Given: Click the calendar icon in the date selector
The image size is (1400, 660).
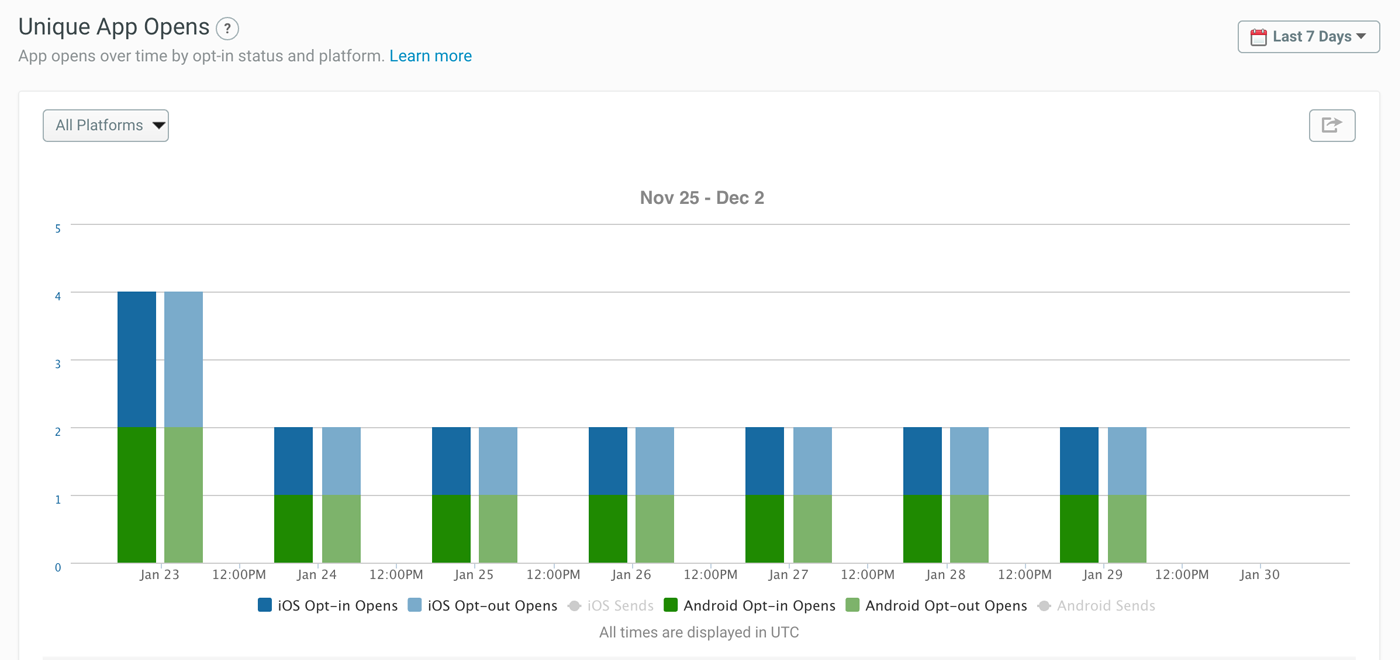Looking at the screenshot, I should tap(1257, 36).
